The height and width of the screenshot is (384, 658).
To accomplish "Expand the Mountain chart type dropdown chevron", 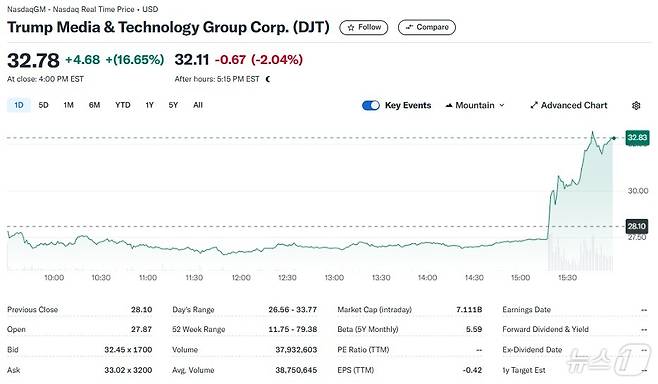I will (501, 105).
